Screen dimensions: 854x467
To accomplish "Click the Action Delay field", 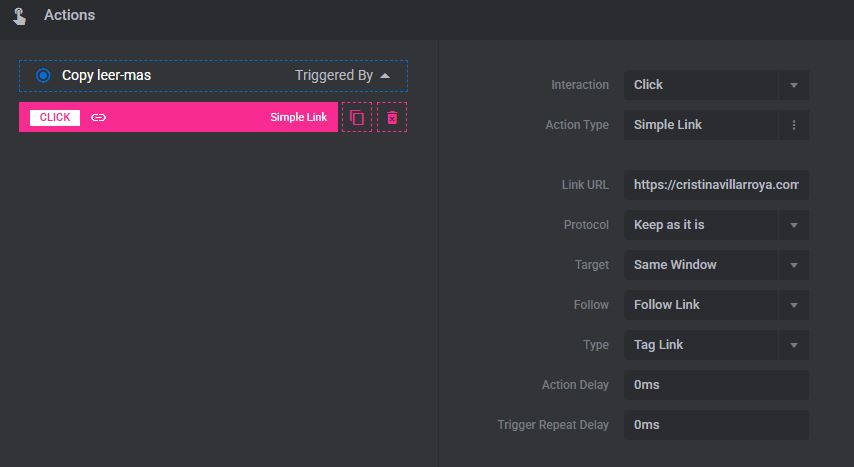I will point(716,385).
